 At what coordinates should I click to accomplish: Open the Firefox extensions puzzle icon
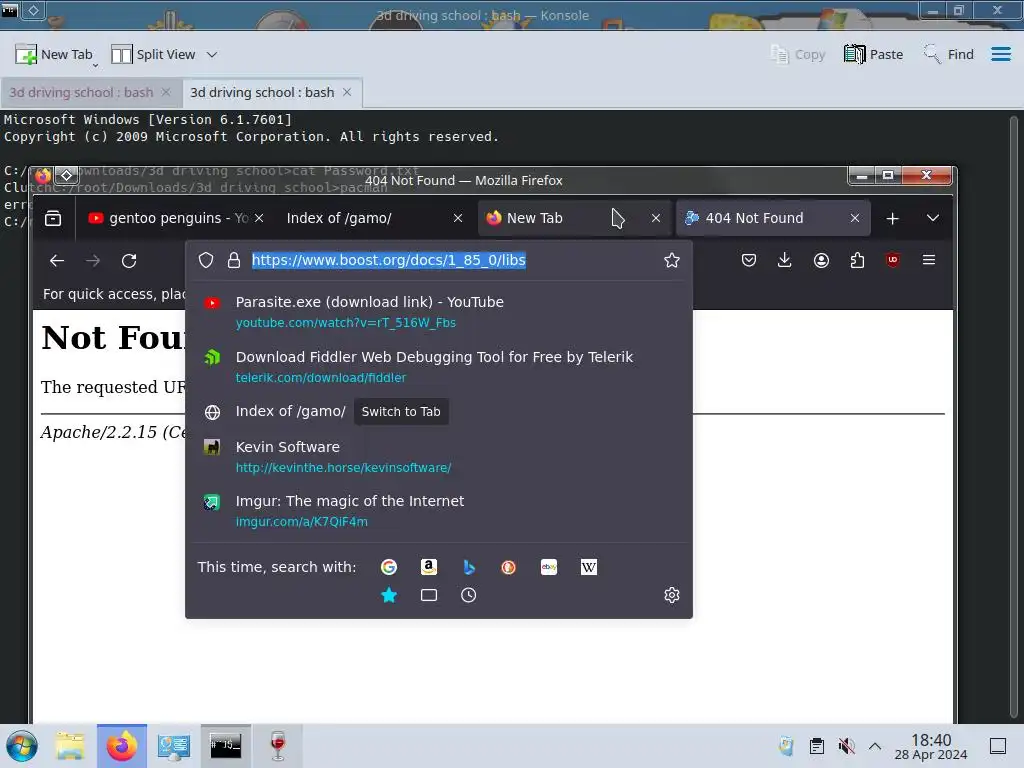pos(857,261)
